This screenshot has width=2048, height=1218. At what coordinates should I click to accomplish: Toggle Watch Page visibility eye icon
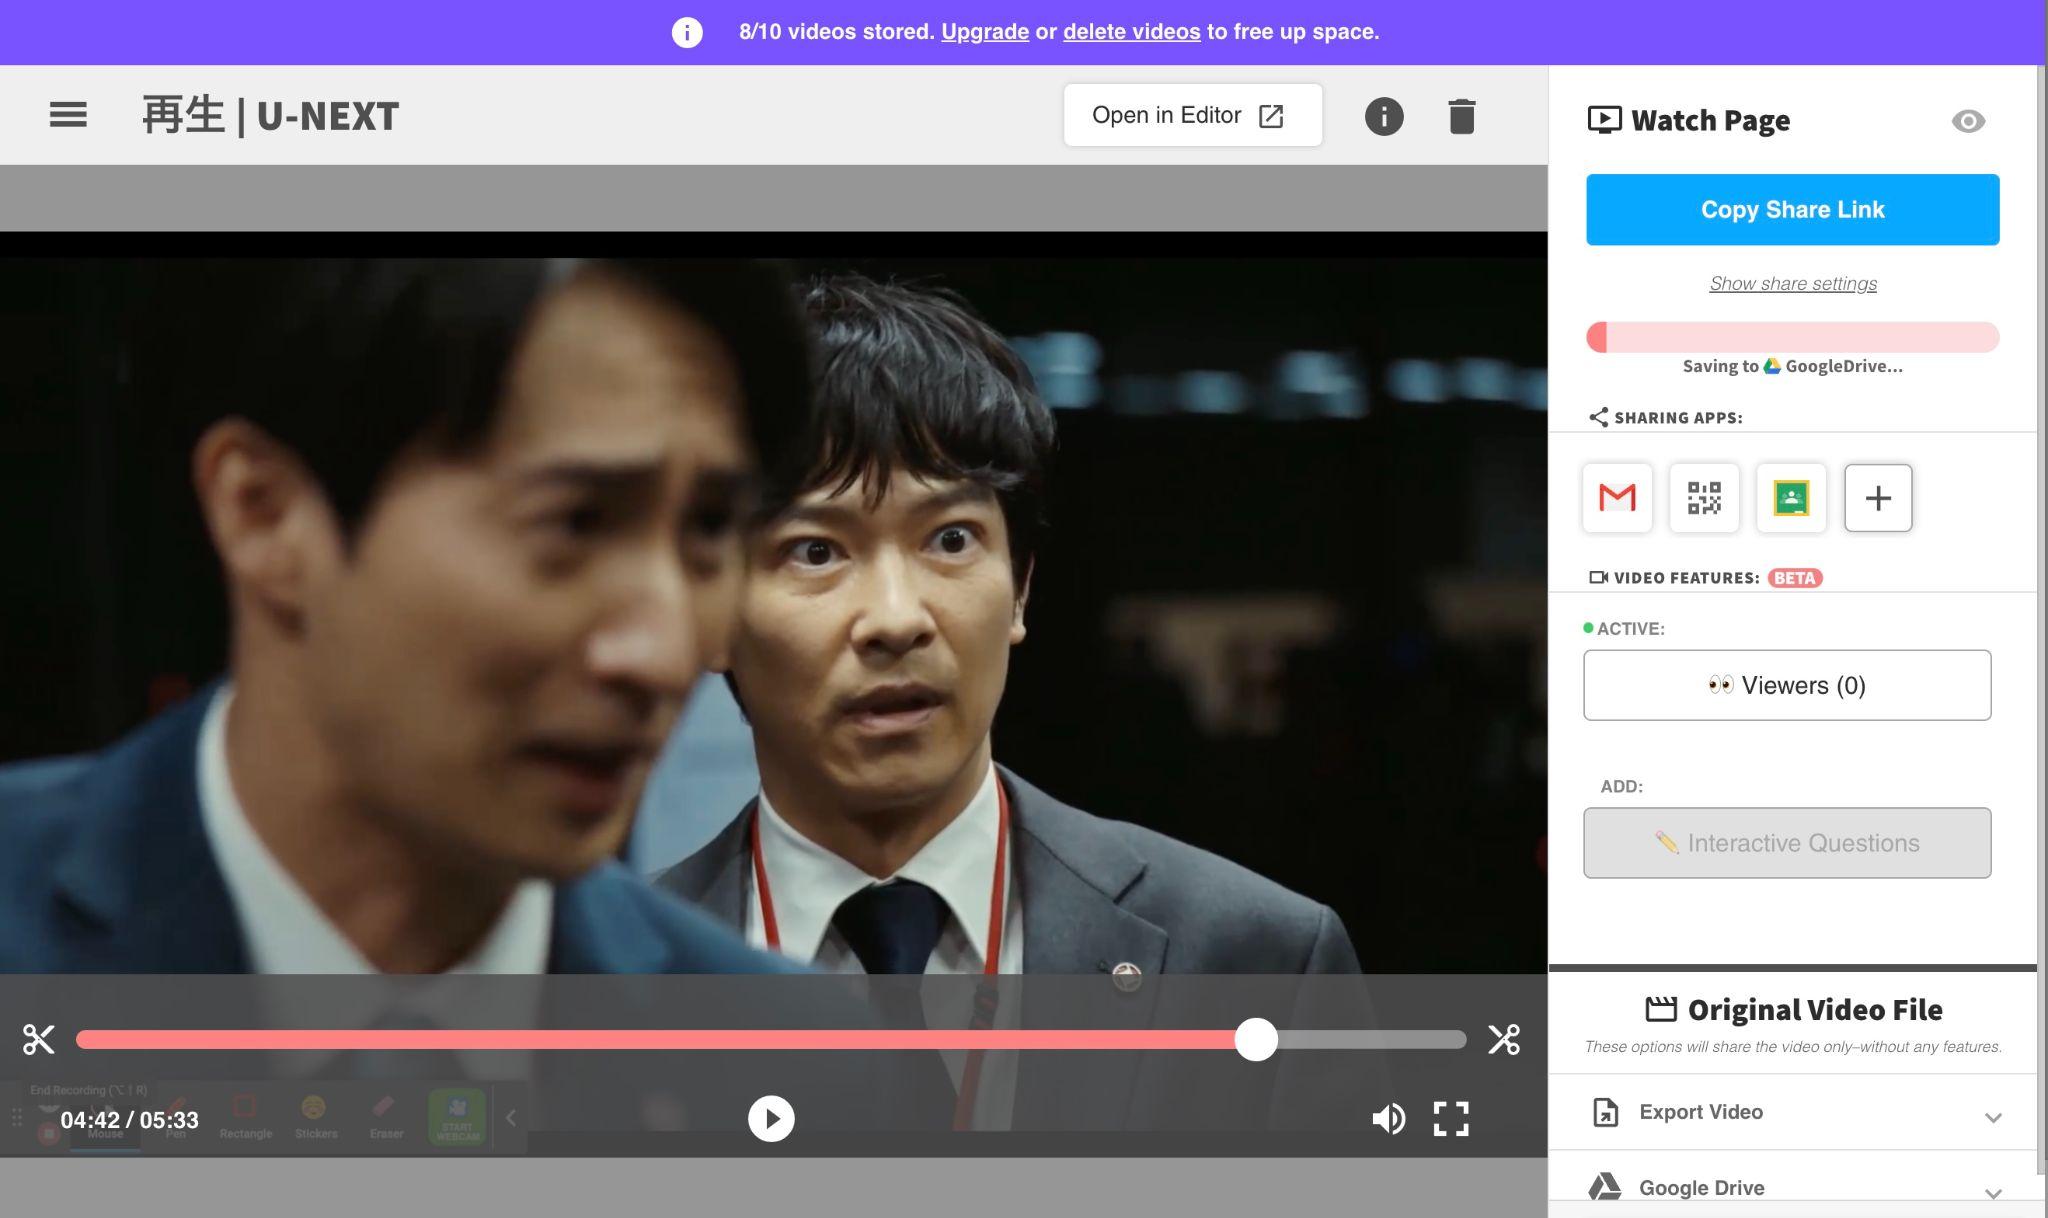coord(1968,121)
